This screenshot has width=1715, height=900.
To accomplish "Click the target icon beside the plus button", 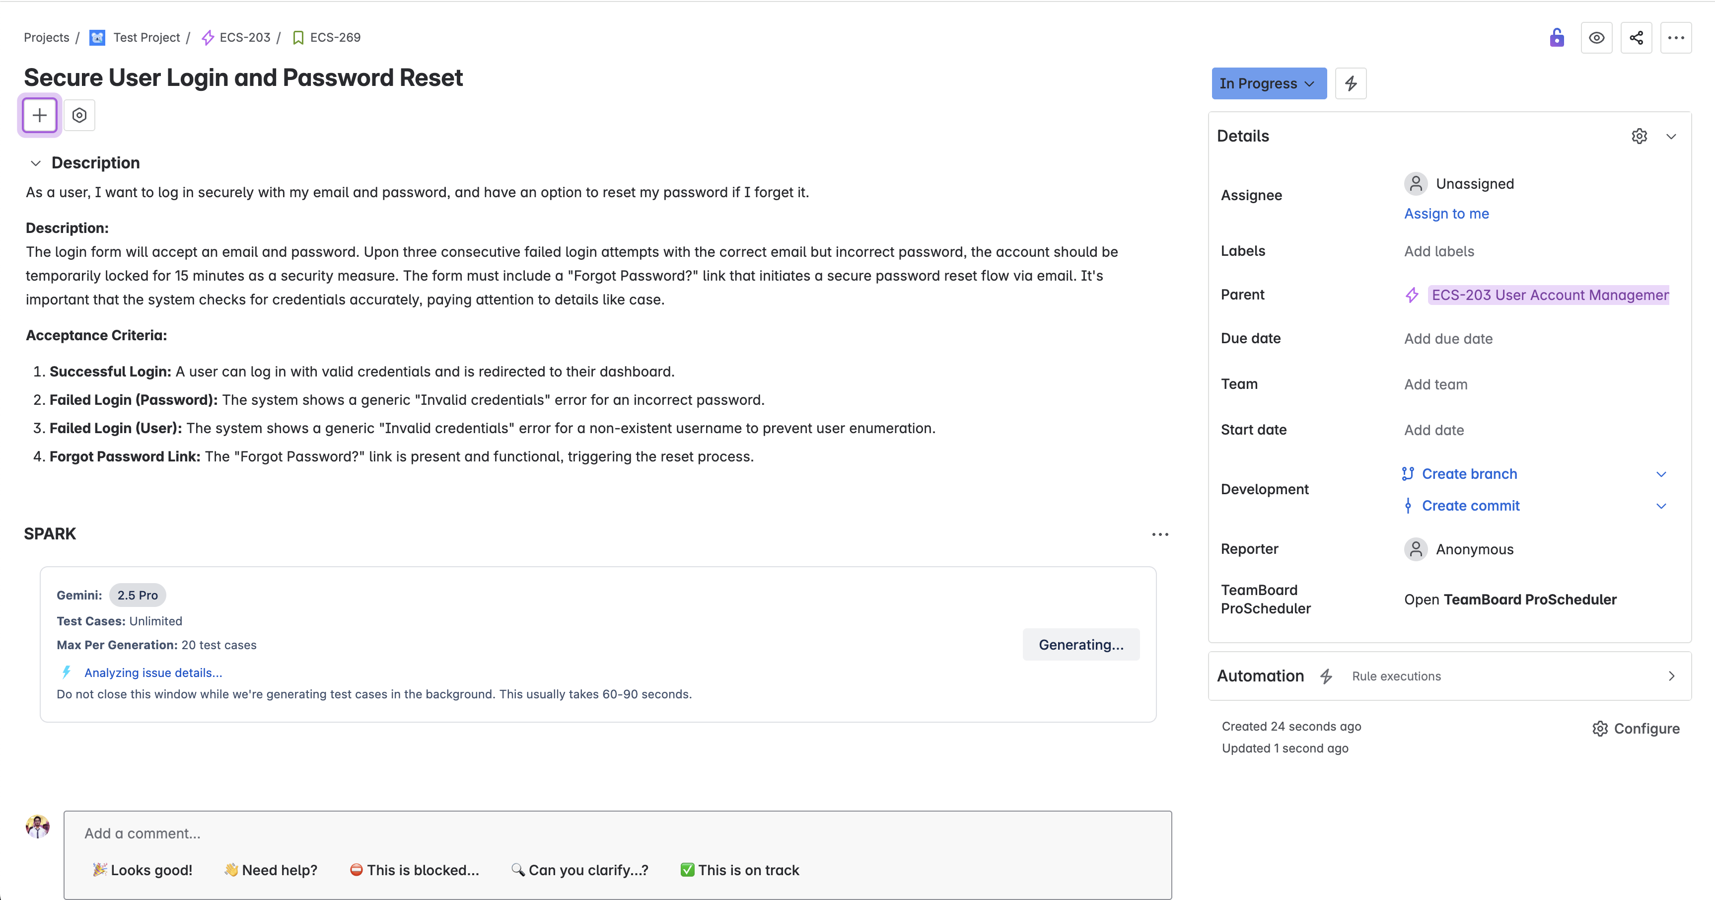I will [x=80, y=115].
